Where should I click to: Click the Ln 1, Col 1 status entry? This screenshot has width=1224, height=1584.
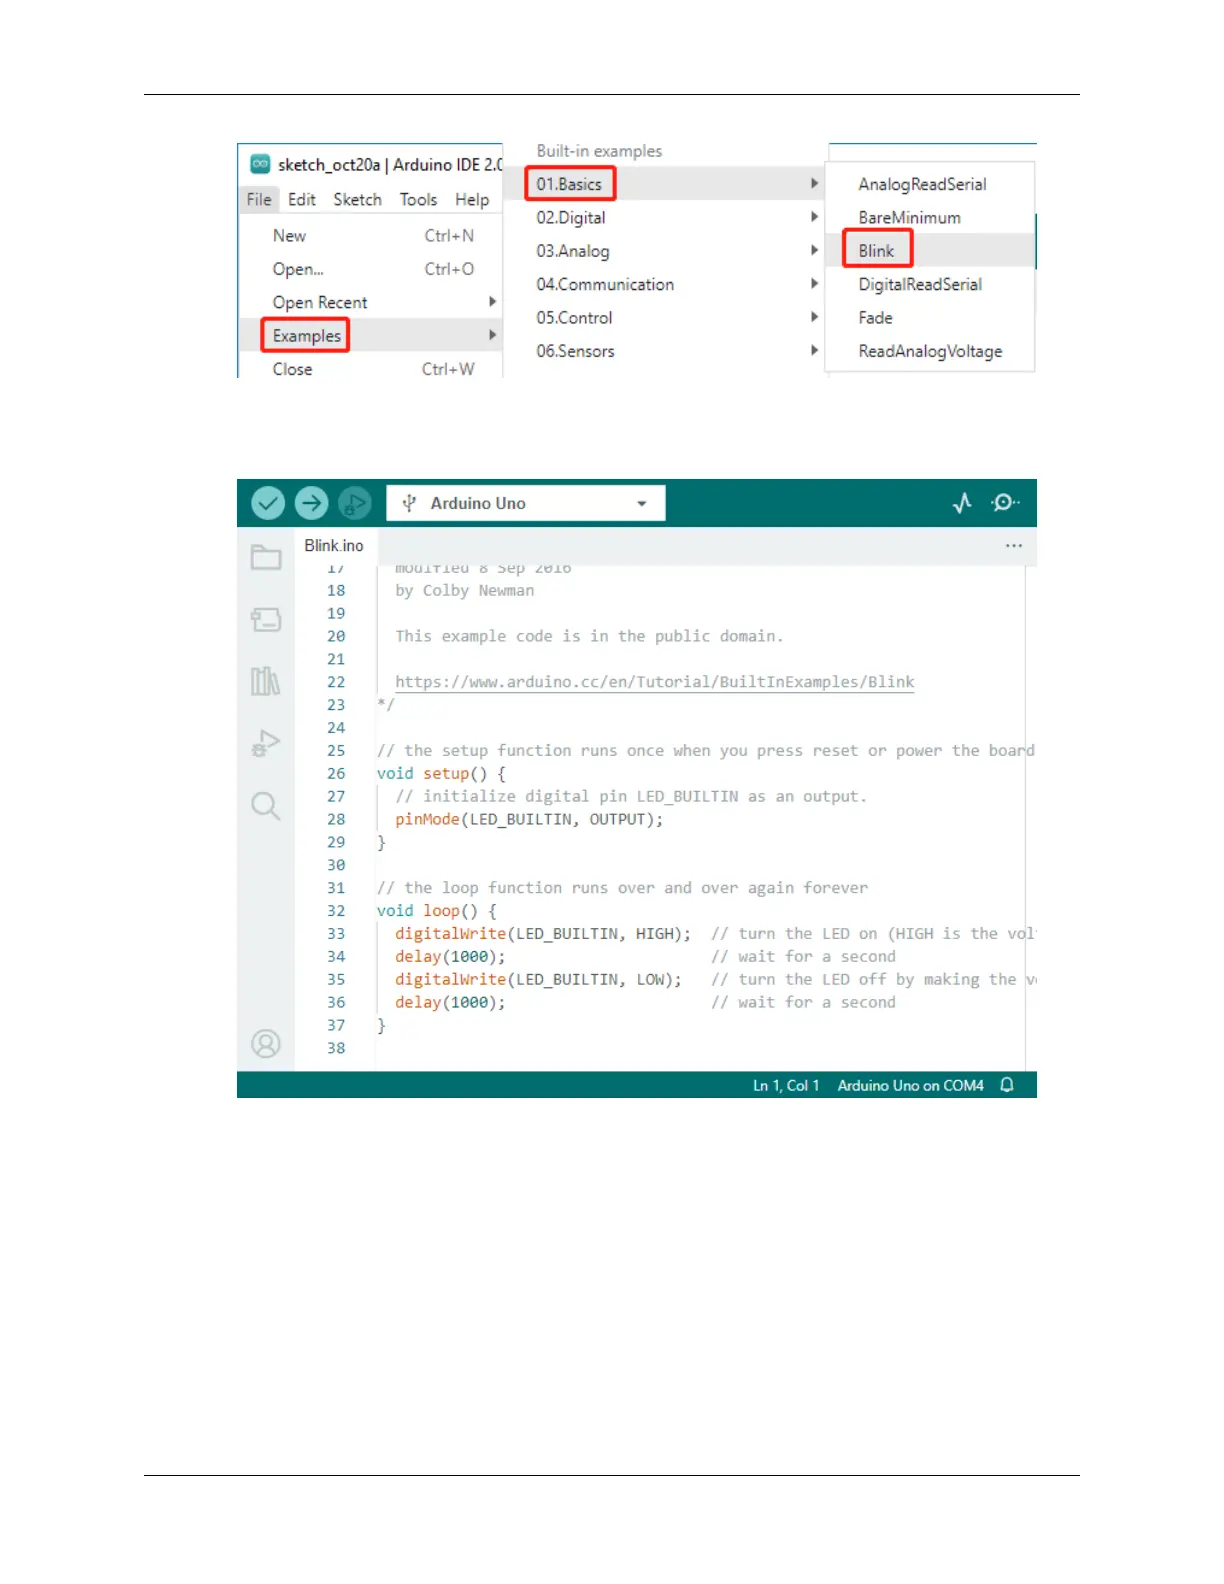click(786, 1085)
